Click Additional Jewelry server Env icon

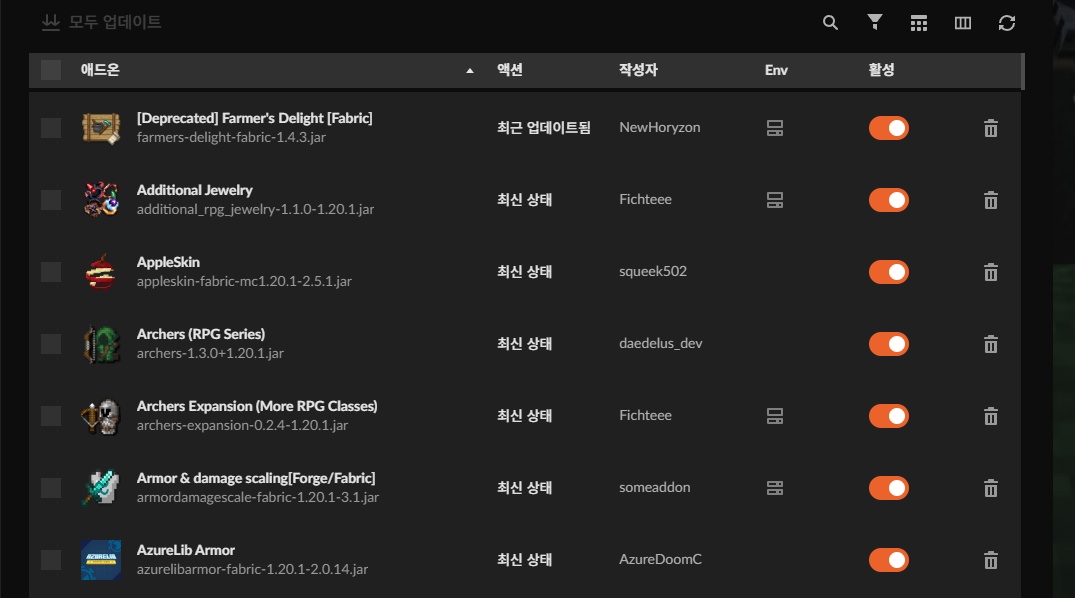pos(775,200)
